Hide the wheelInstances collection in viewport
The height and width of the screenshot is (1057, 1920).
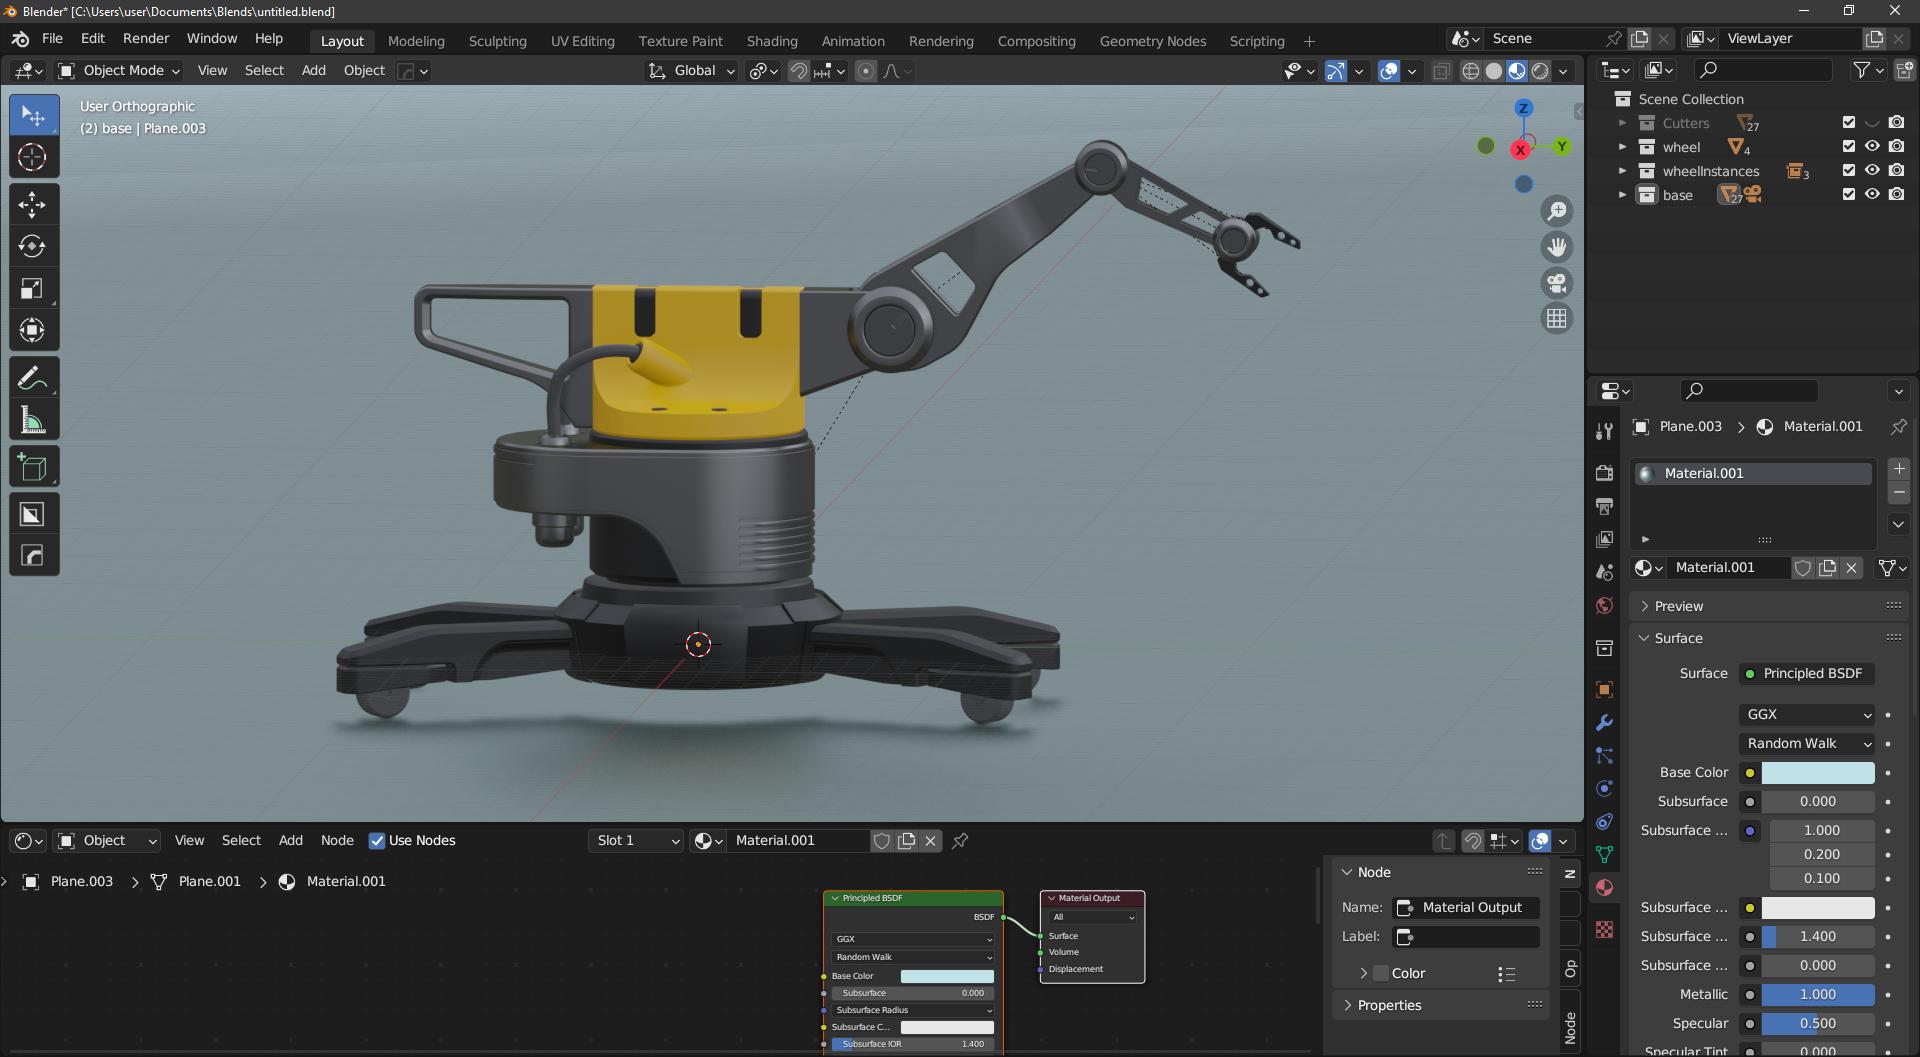pos(1872,171)
